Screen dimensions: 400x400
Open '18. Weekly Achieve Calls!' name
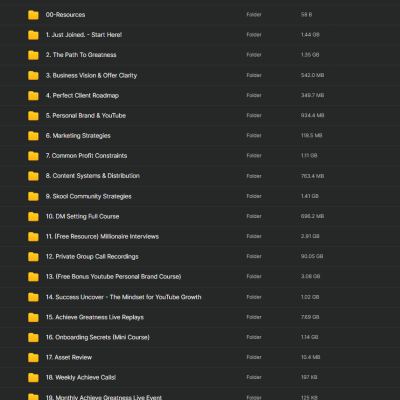pos(81,377)
